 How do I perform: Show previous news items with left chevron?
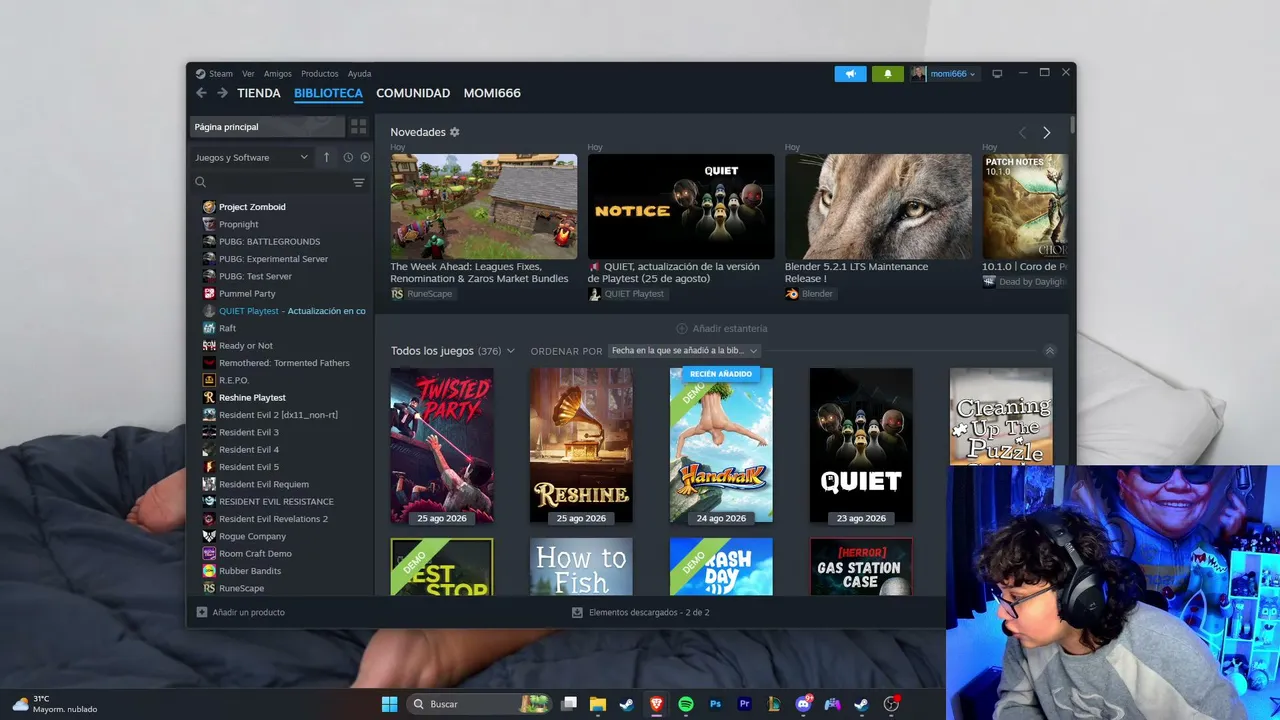[x=1022, y=132]
